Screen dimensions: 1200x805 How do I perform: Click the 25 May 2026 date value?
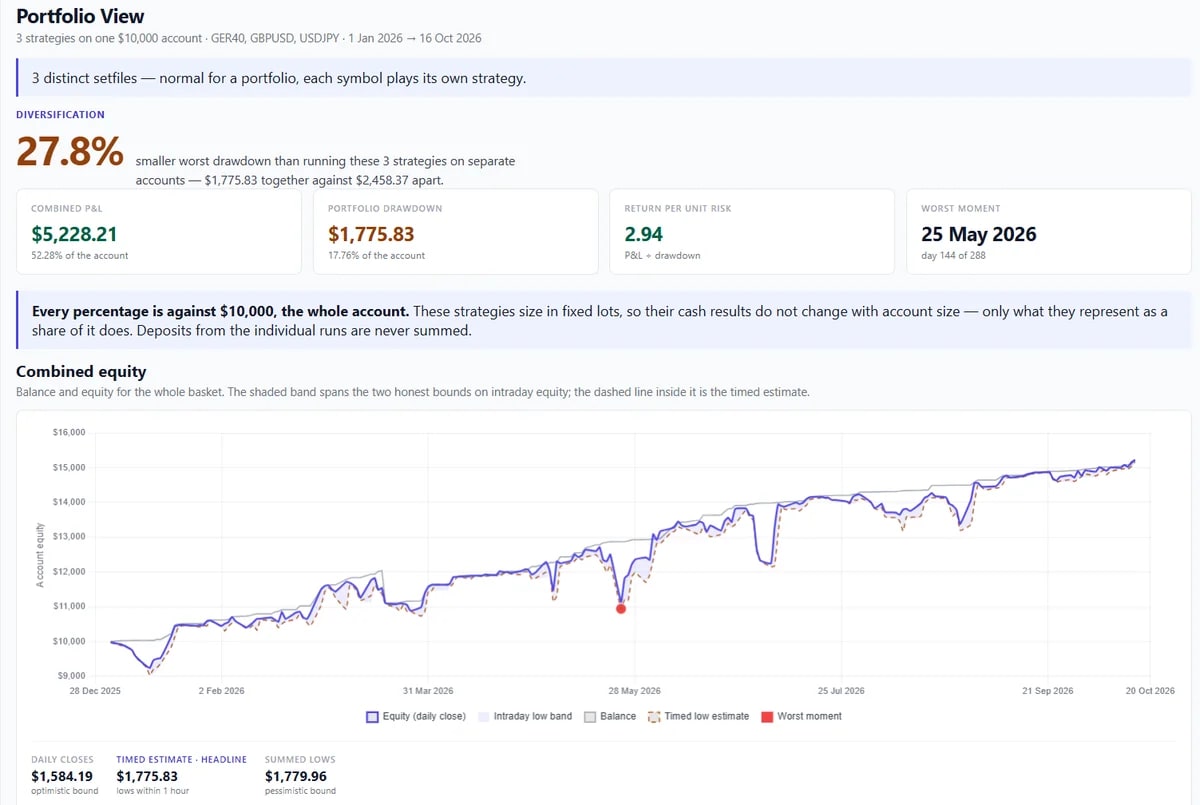(x=978, y=234)
